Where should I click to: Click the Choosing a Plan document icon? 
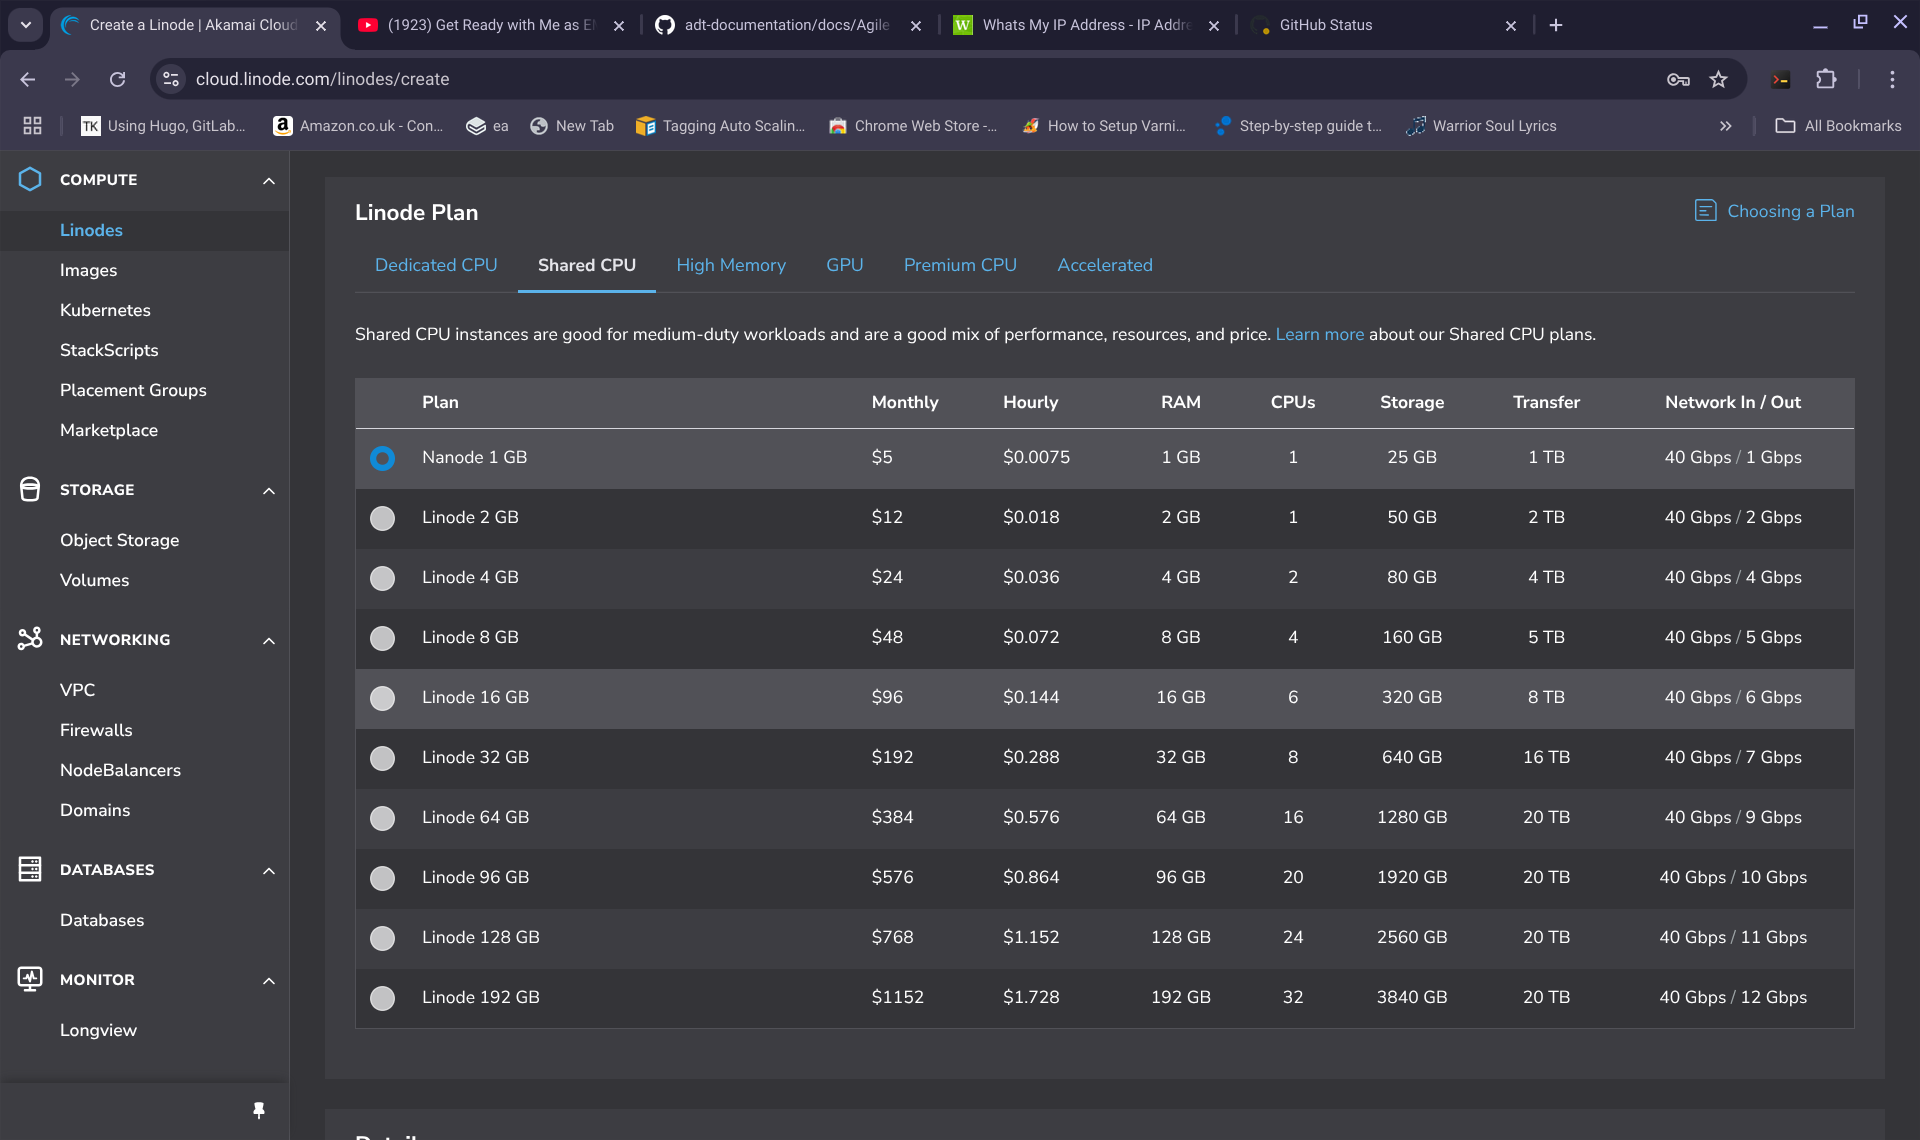point(1705,211)
